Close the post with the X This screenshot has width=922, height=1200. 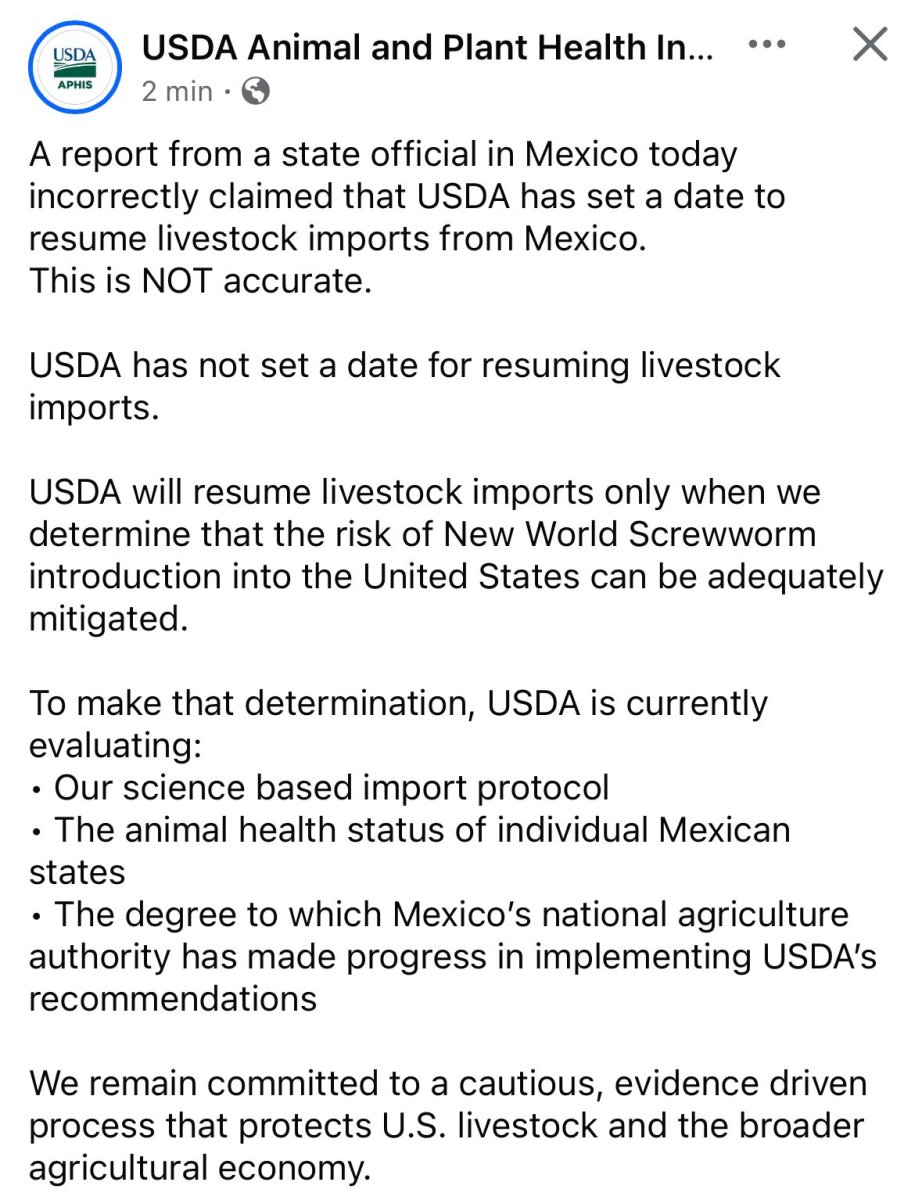point(867,45)
